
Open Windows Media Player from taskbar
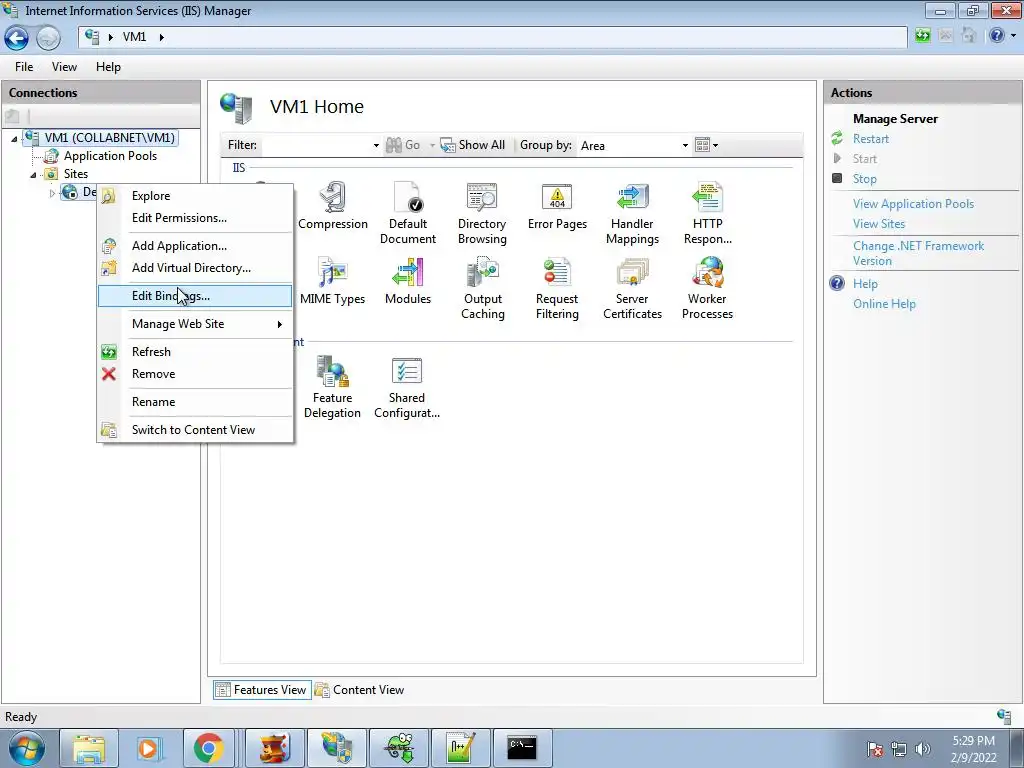point(148,748)
